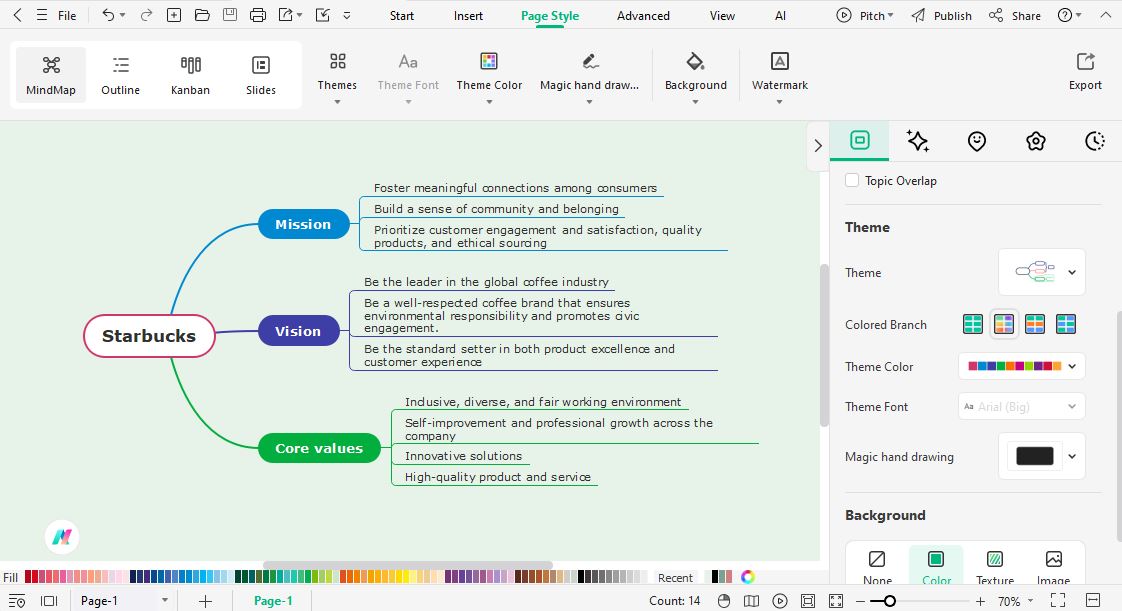Open file with folder icon
The height and width of the screenshot is (611, 1122).
(202, 15)
